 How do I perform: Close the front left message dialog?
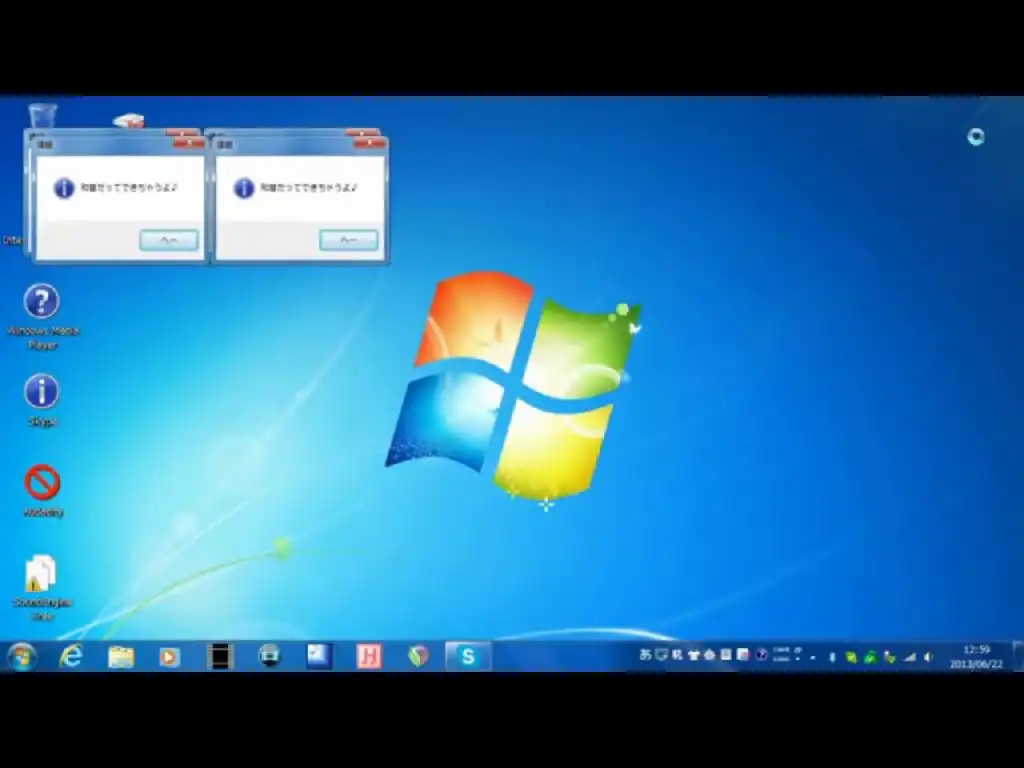[189, 143]
